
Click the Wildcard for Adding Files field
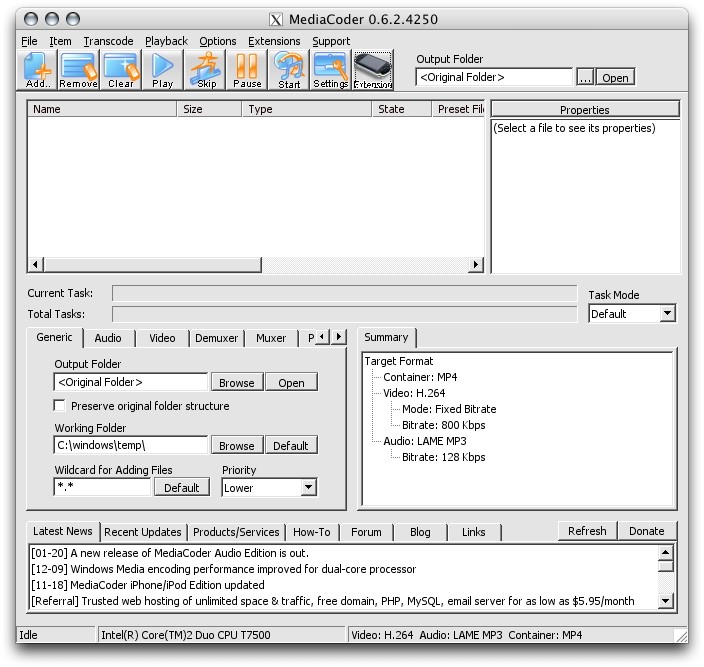point(102,487)
